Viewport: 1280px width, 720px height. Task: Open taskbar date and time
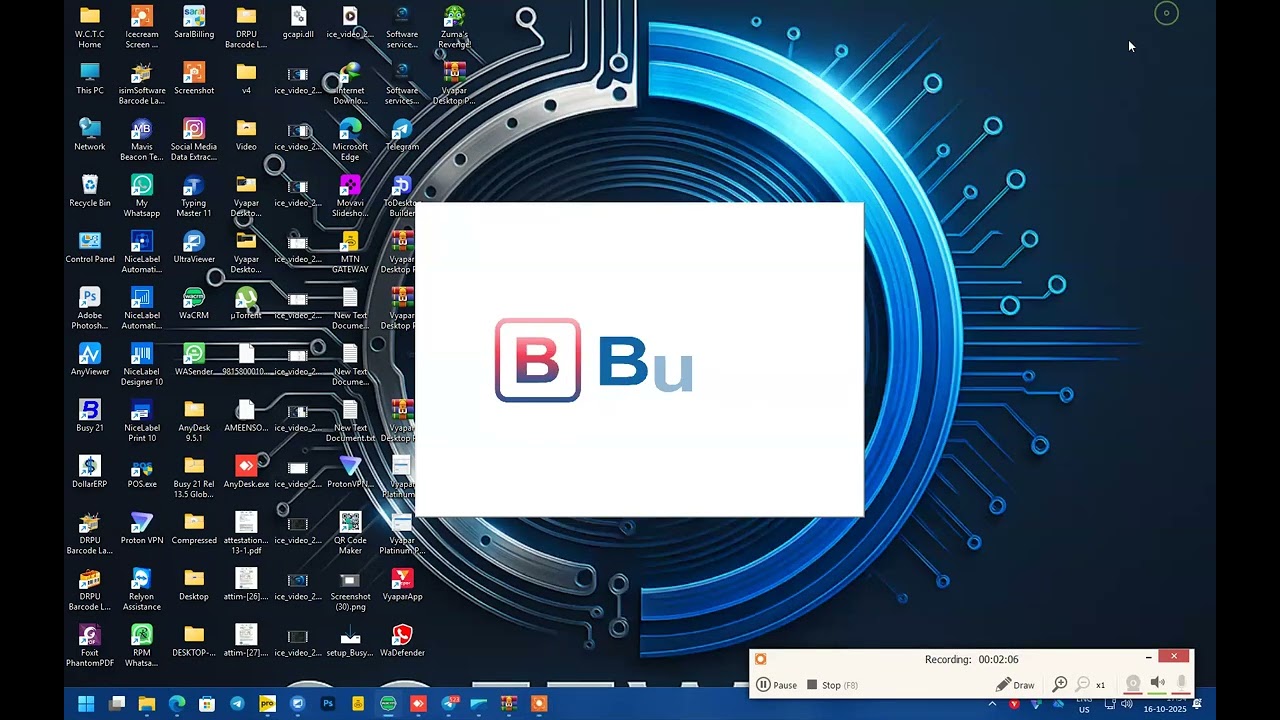pyautogui.click(x=1165, y=704)
